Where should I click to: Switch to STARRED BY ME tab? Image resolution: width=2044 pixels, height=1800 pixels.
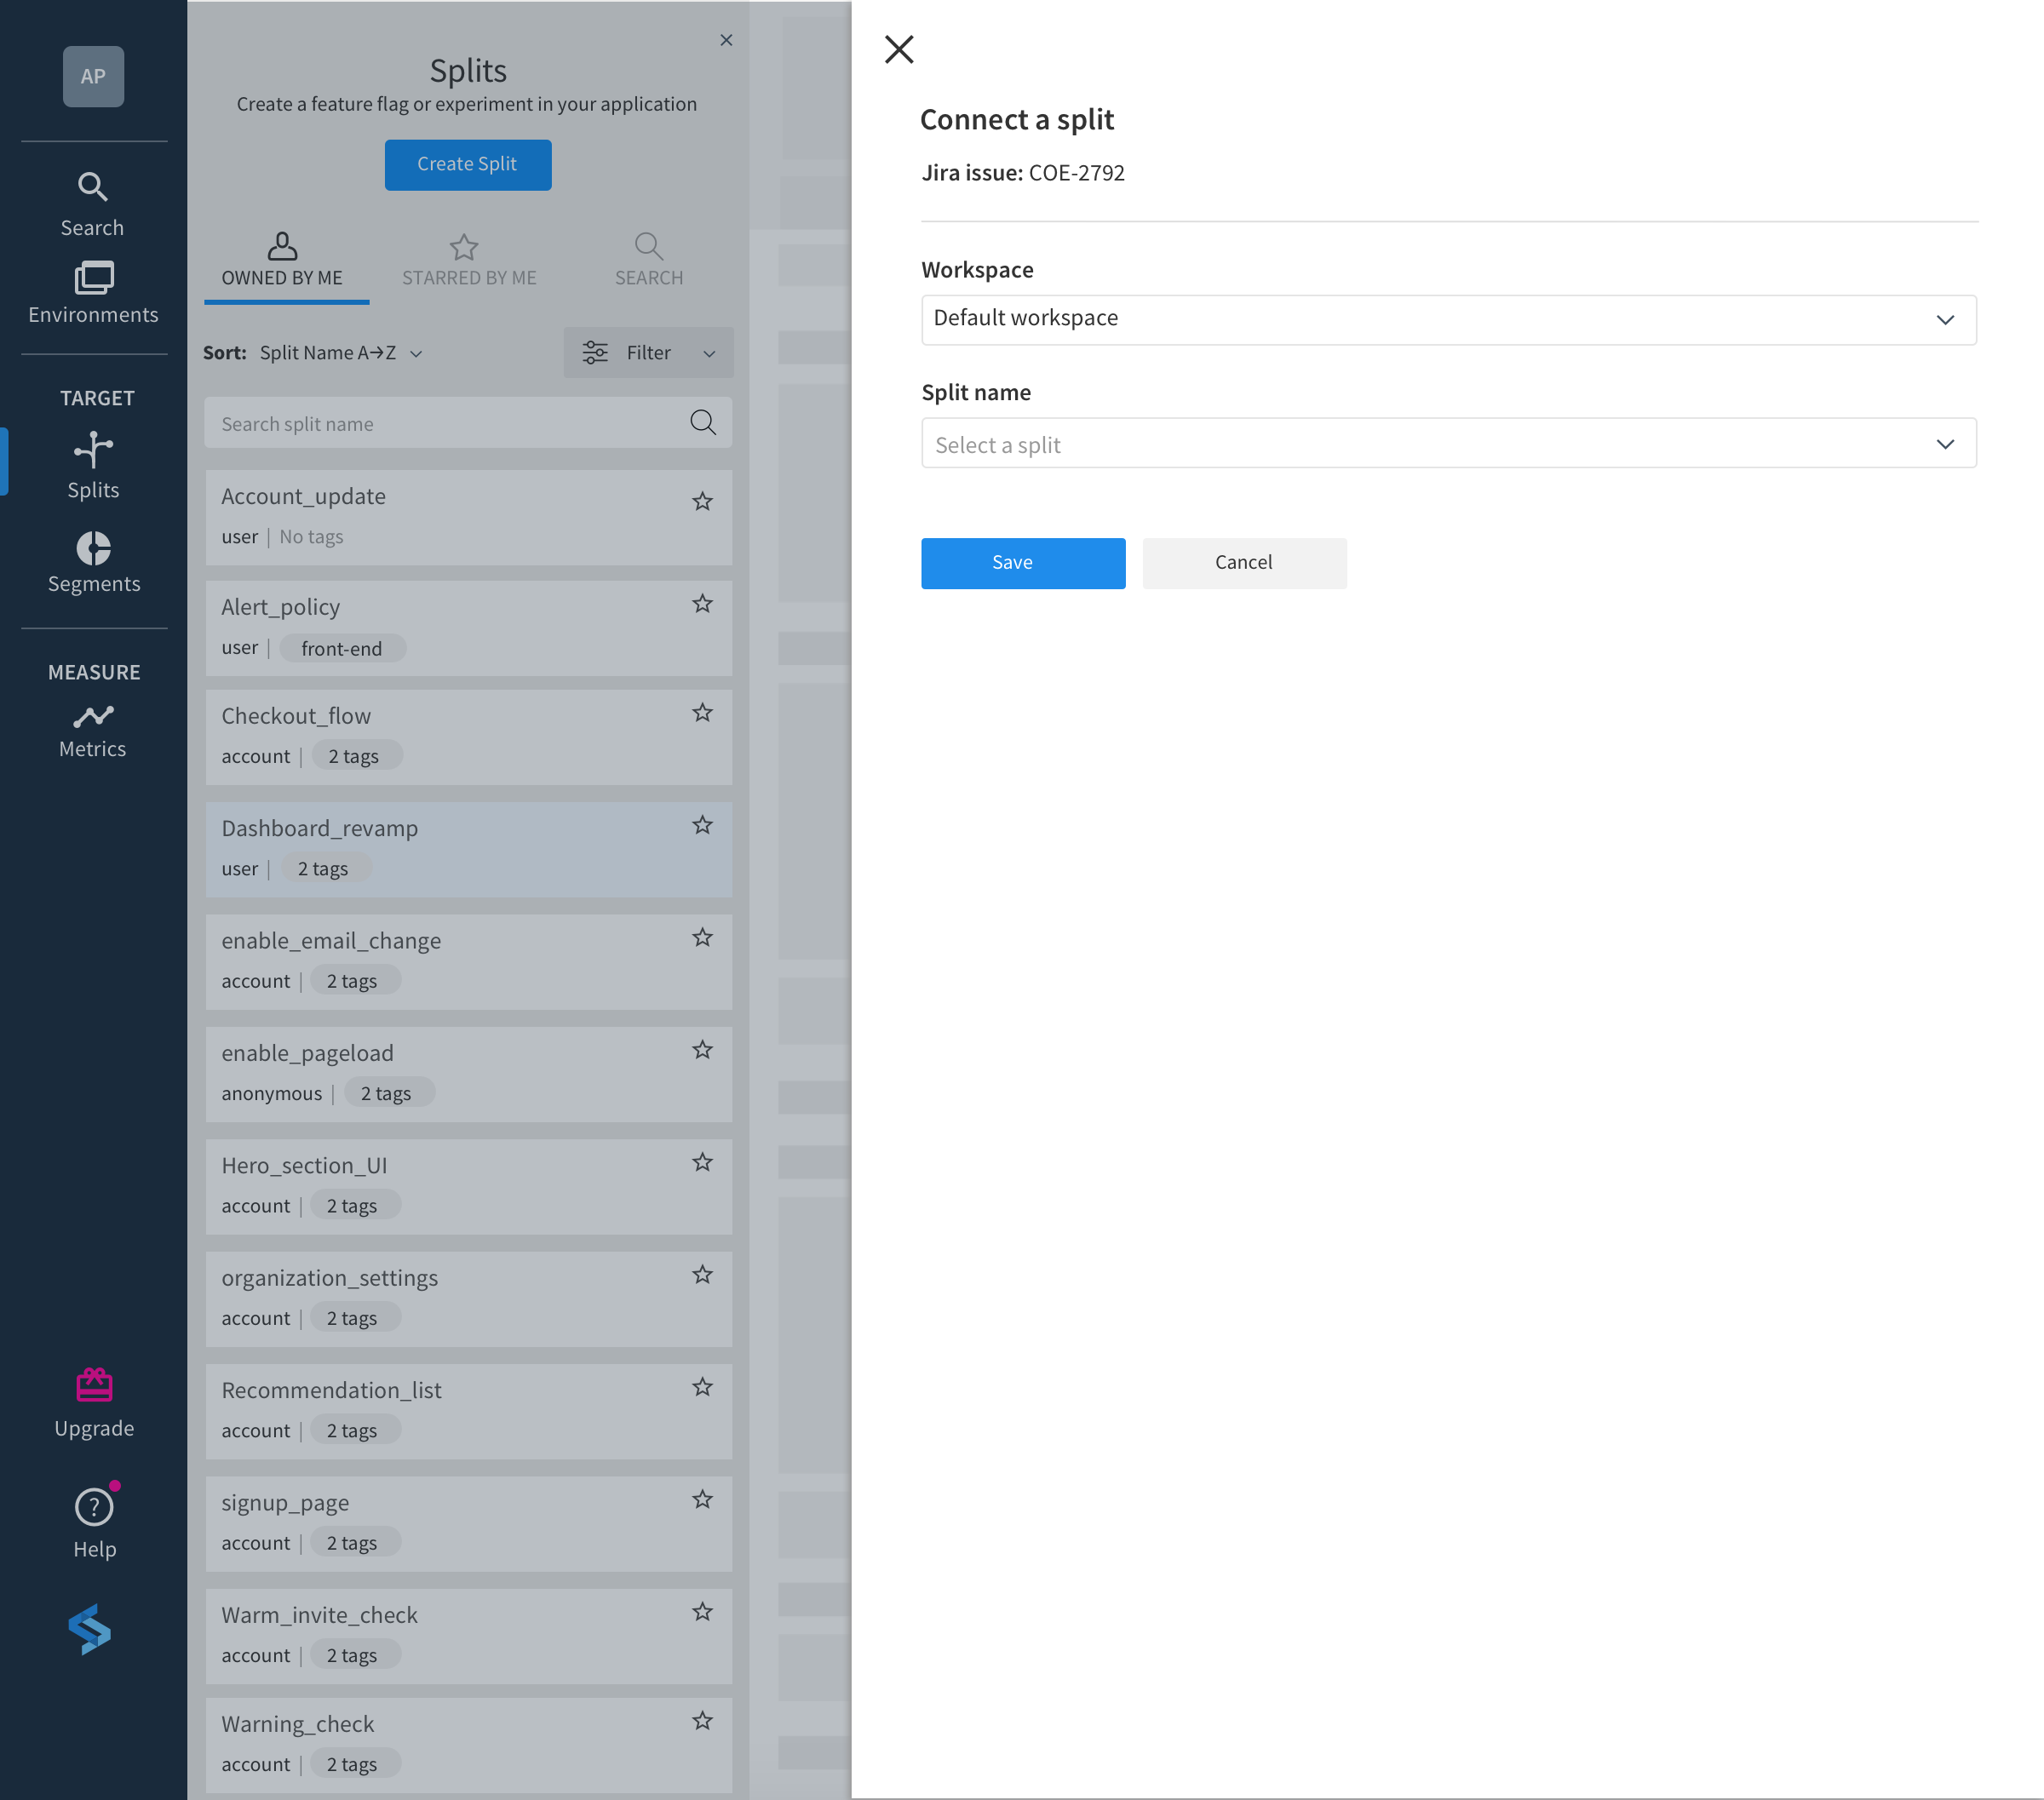(x=468, y=257)
